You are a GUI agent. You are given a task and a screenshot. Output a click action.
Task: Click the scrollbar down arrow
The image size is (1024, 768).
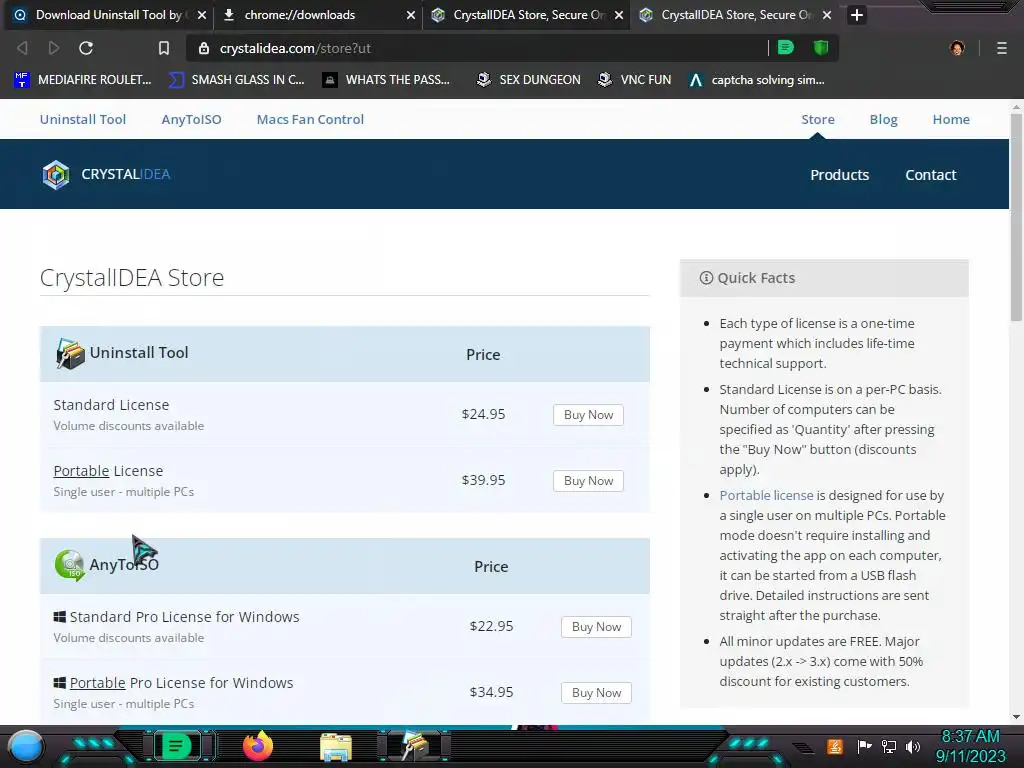click(1016, 716)
